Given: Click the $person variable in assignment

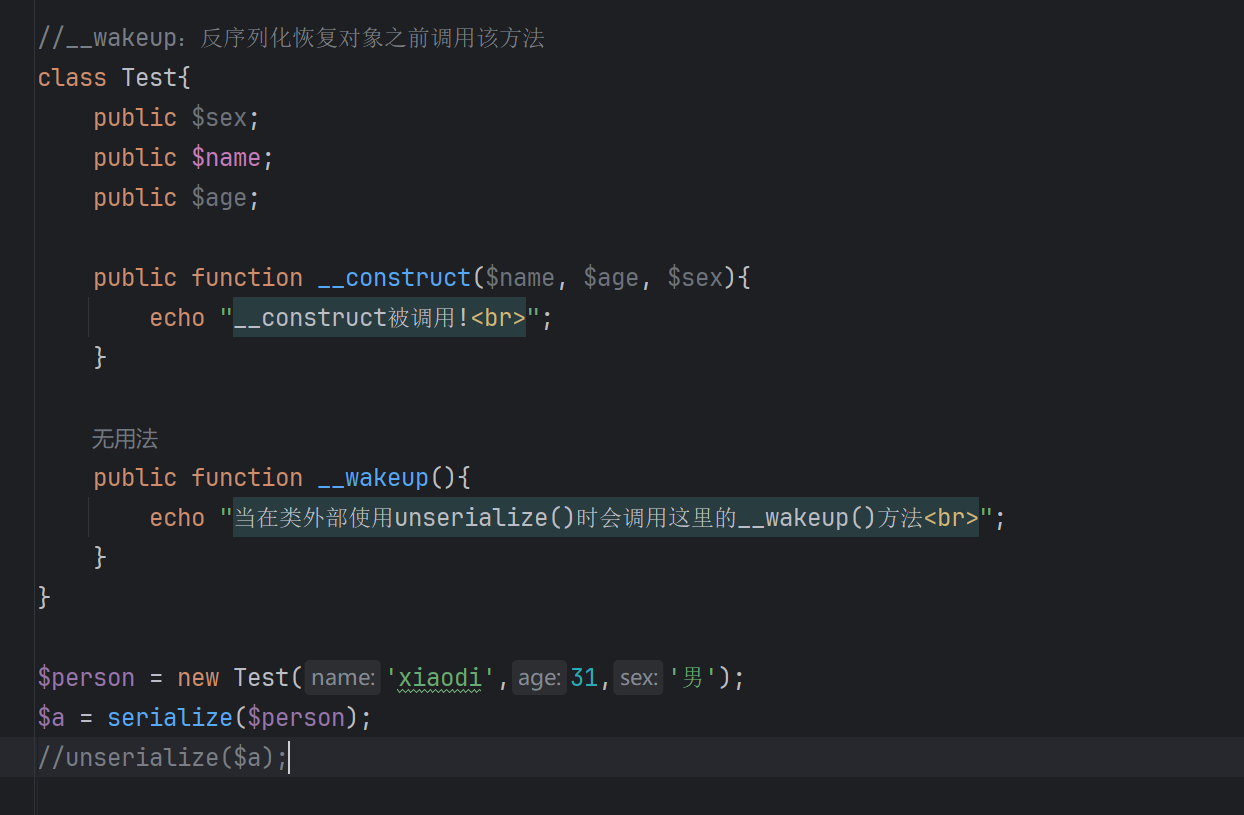Looking at the screenshot, I should pos(86,678).
